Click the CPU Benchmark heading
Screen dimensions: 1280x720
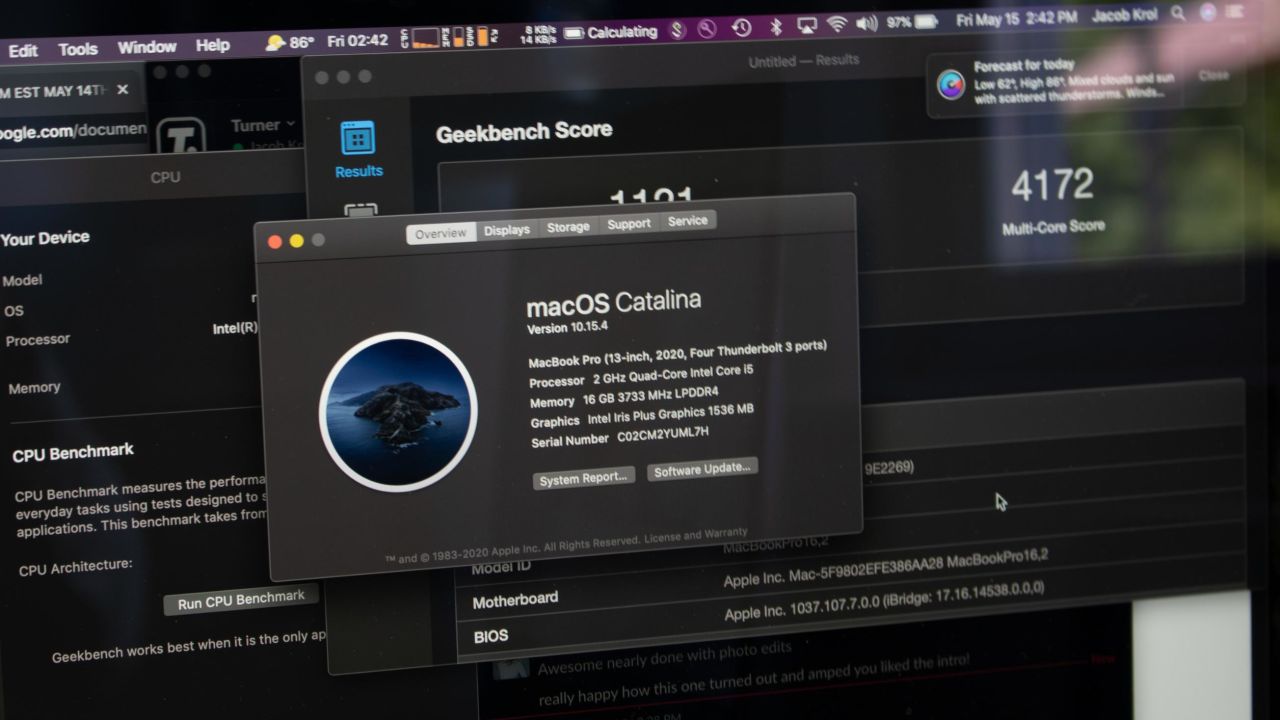(x=73, y=453)
